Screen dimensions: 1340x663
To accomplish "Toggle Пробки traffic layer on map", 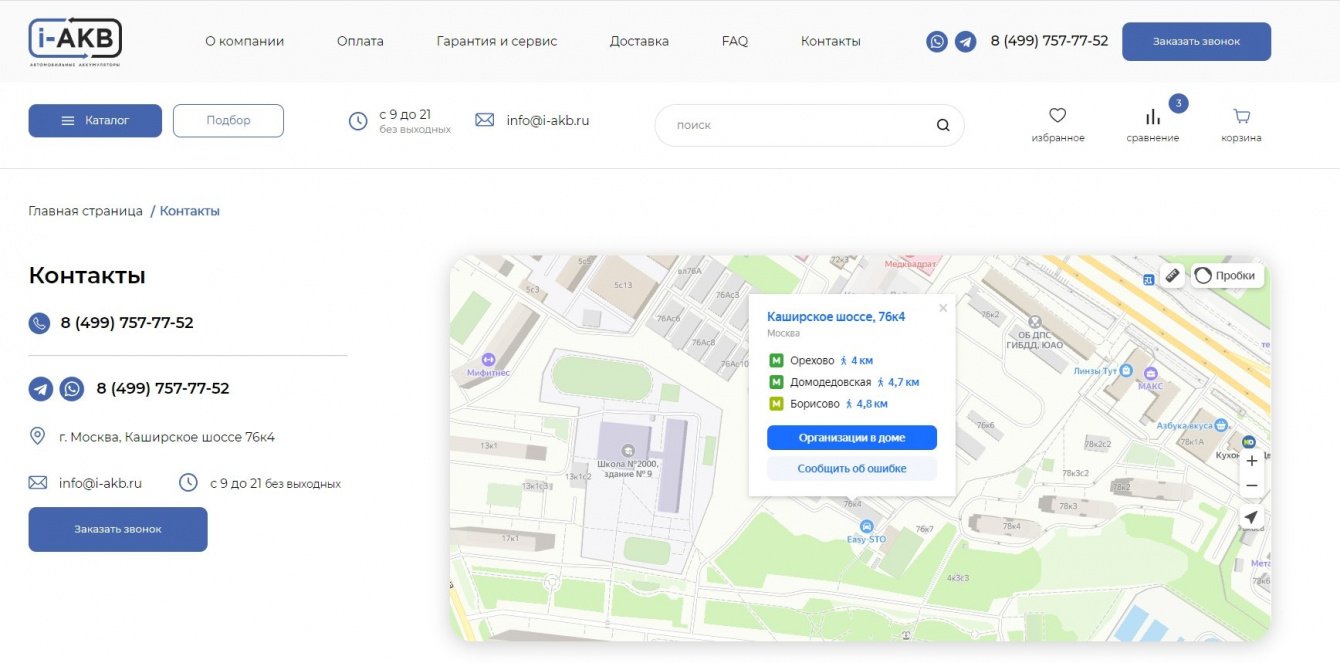I will [x=1227, y=276].
